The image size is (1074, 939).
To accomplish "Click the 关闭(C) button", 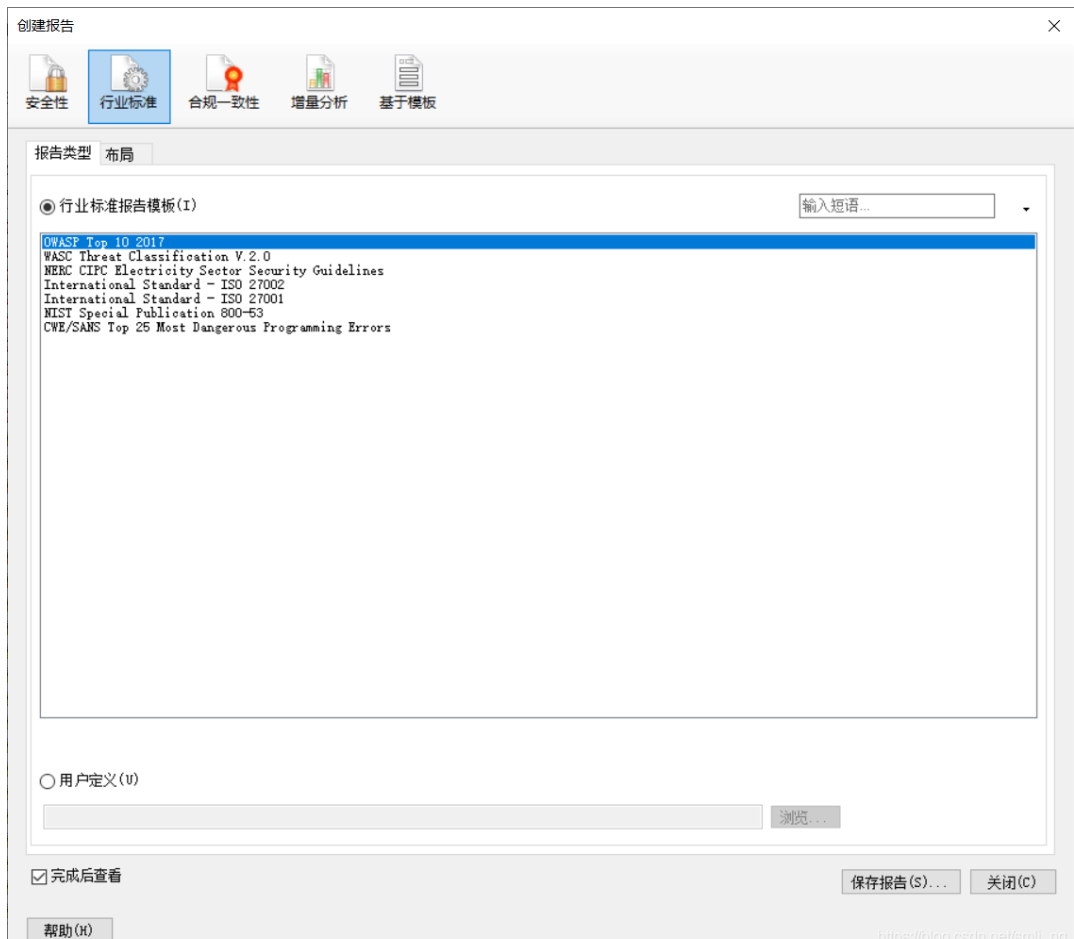I will pos(1013,882).
